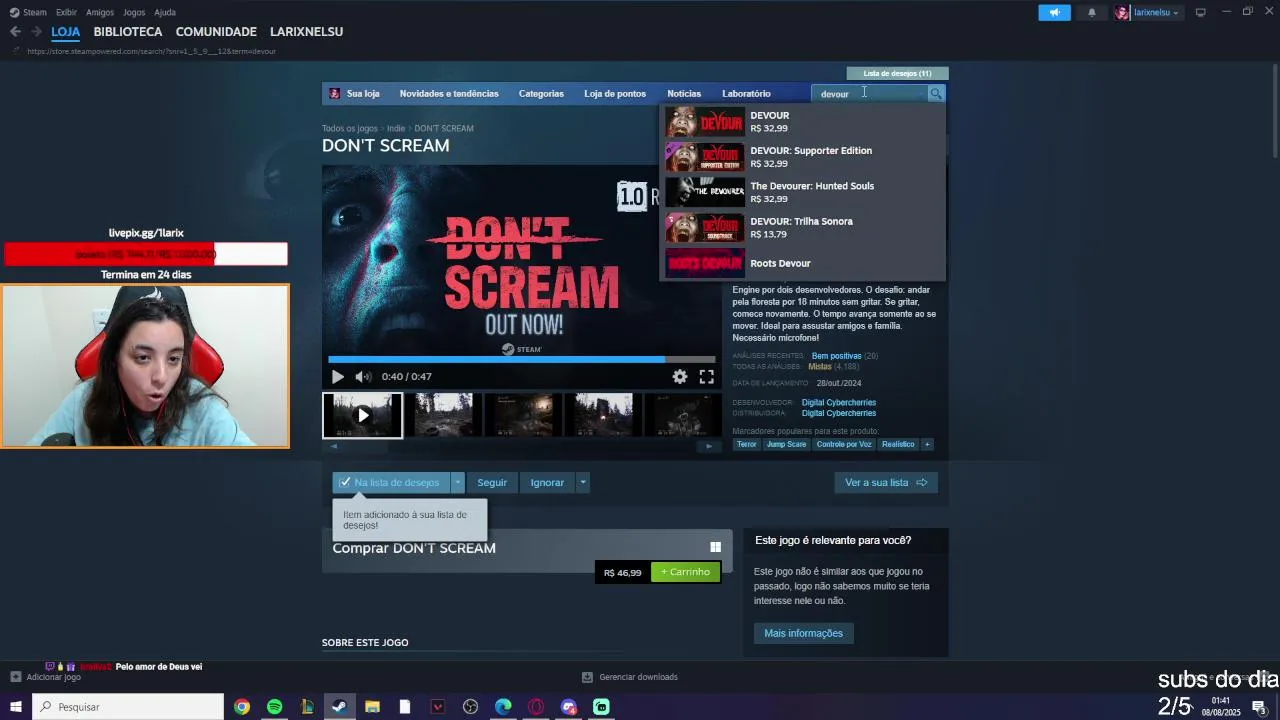Viewport: 1280px width, 720px height.
Task: Expand the Ignorar dropdown arrow
Action: point(583,482)
